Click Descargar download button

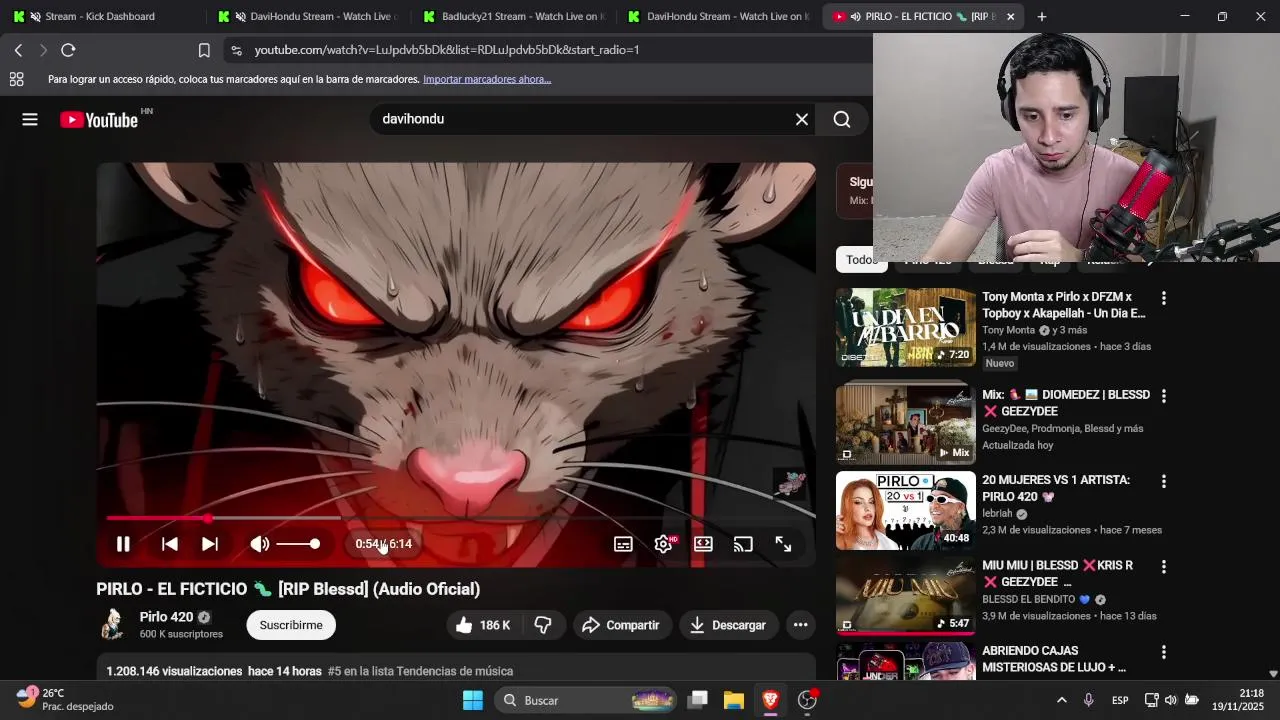(729, 625)
